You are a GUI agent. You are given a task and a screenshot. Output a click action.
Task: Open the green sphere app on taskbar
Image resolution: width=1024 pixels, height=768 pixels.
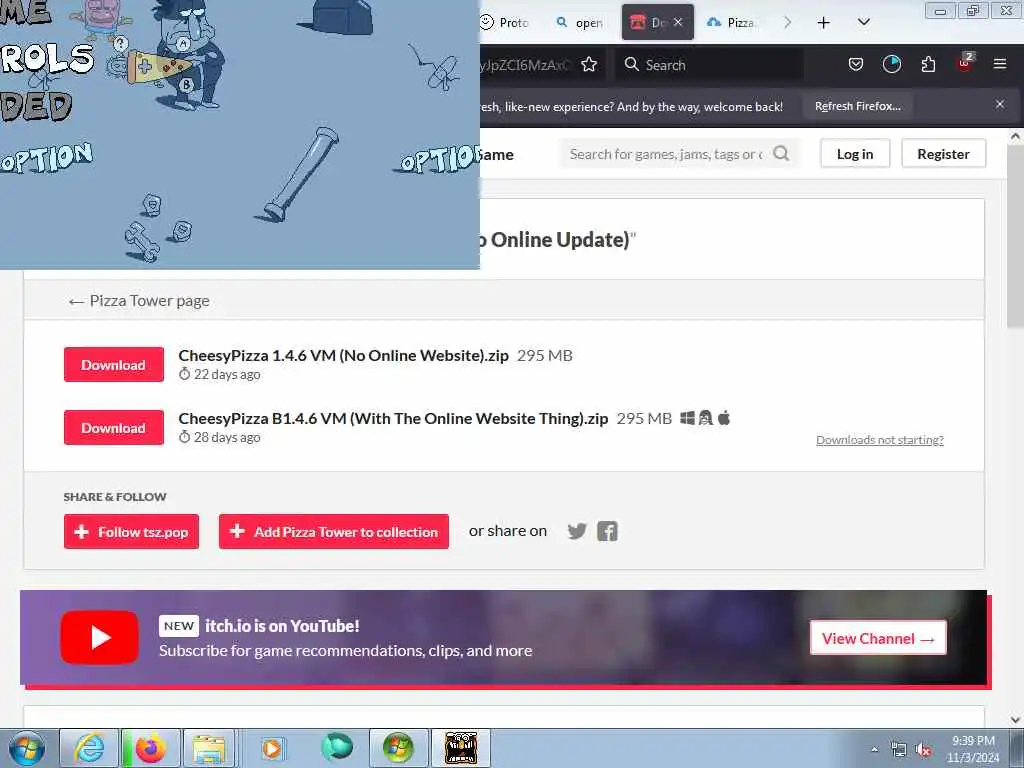(337, 747)
